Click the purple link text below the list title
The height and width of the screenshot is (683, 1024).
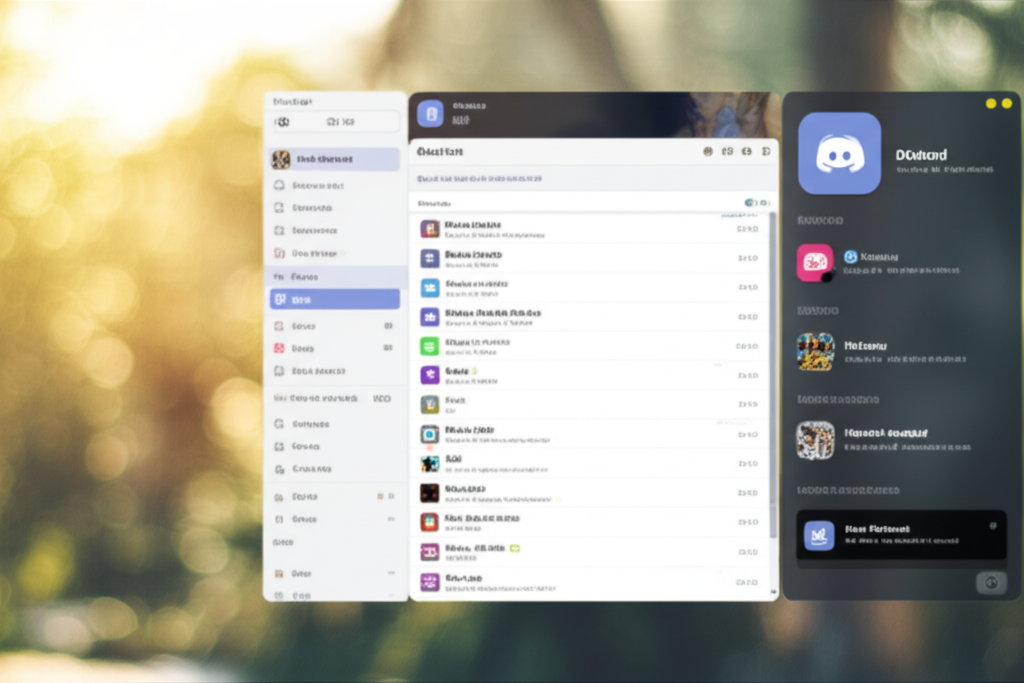pyautogui.click(x=480, y=178)
